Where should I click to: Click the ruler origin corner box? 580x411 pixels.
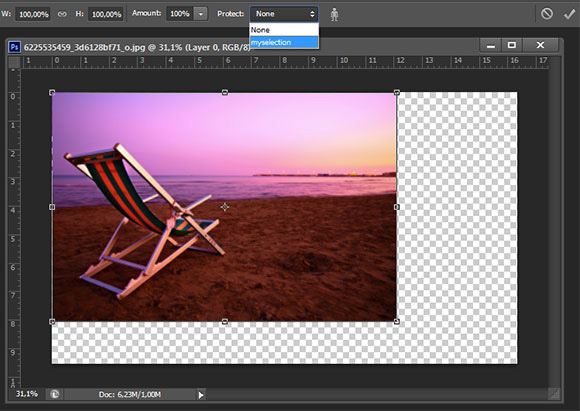click(x=14, y=61)
